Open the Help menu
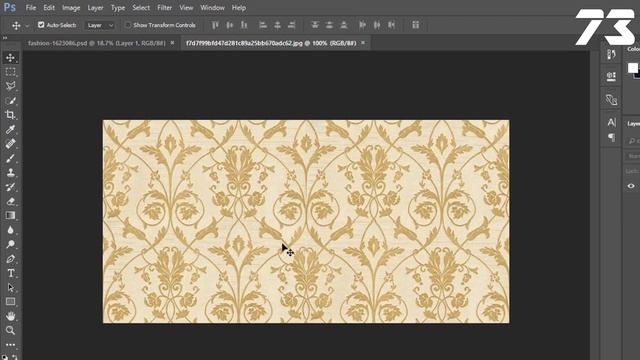This screenshot has height=360, width=640. [x=239, y=7]
